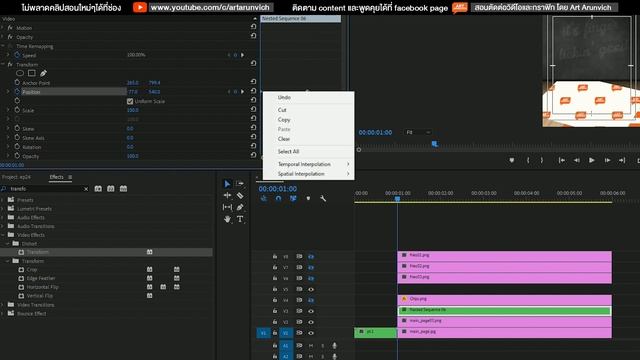Create ellipse mask under Transform effect

[20, 73]
